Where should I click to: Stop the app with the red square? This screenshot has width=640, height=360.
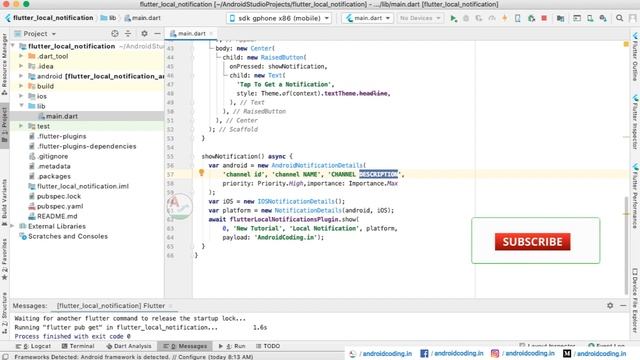[x=544, y=18]
